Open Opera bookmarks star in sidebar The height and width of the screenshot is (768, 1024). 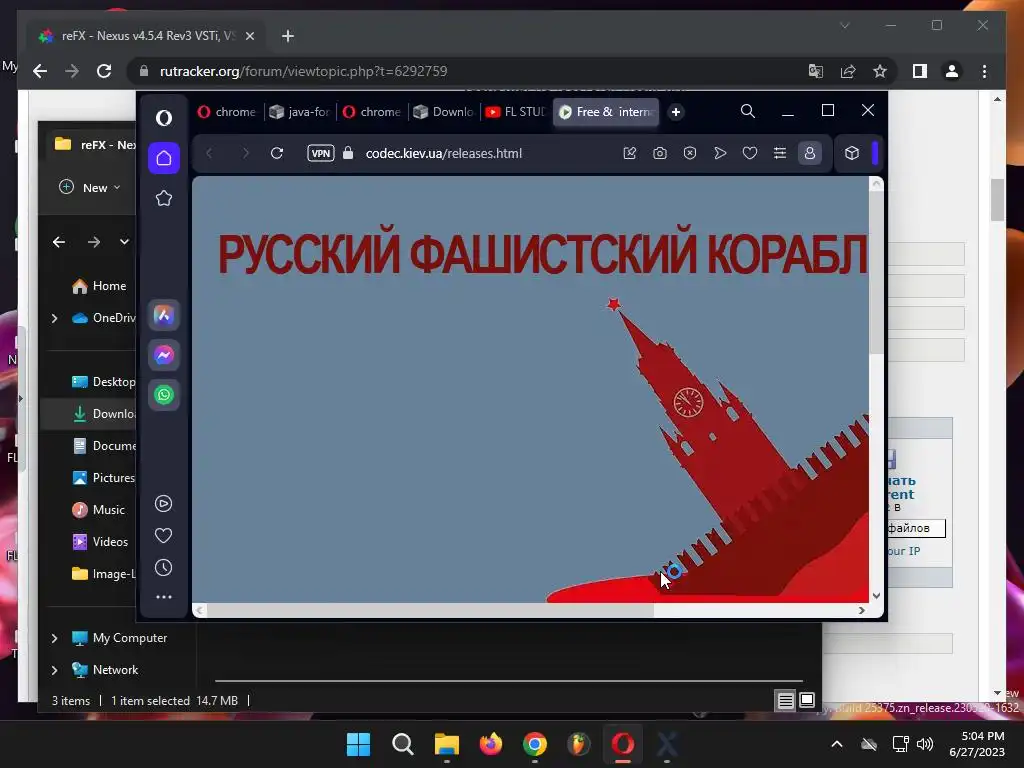[164, 198]
